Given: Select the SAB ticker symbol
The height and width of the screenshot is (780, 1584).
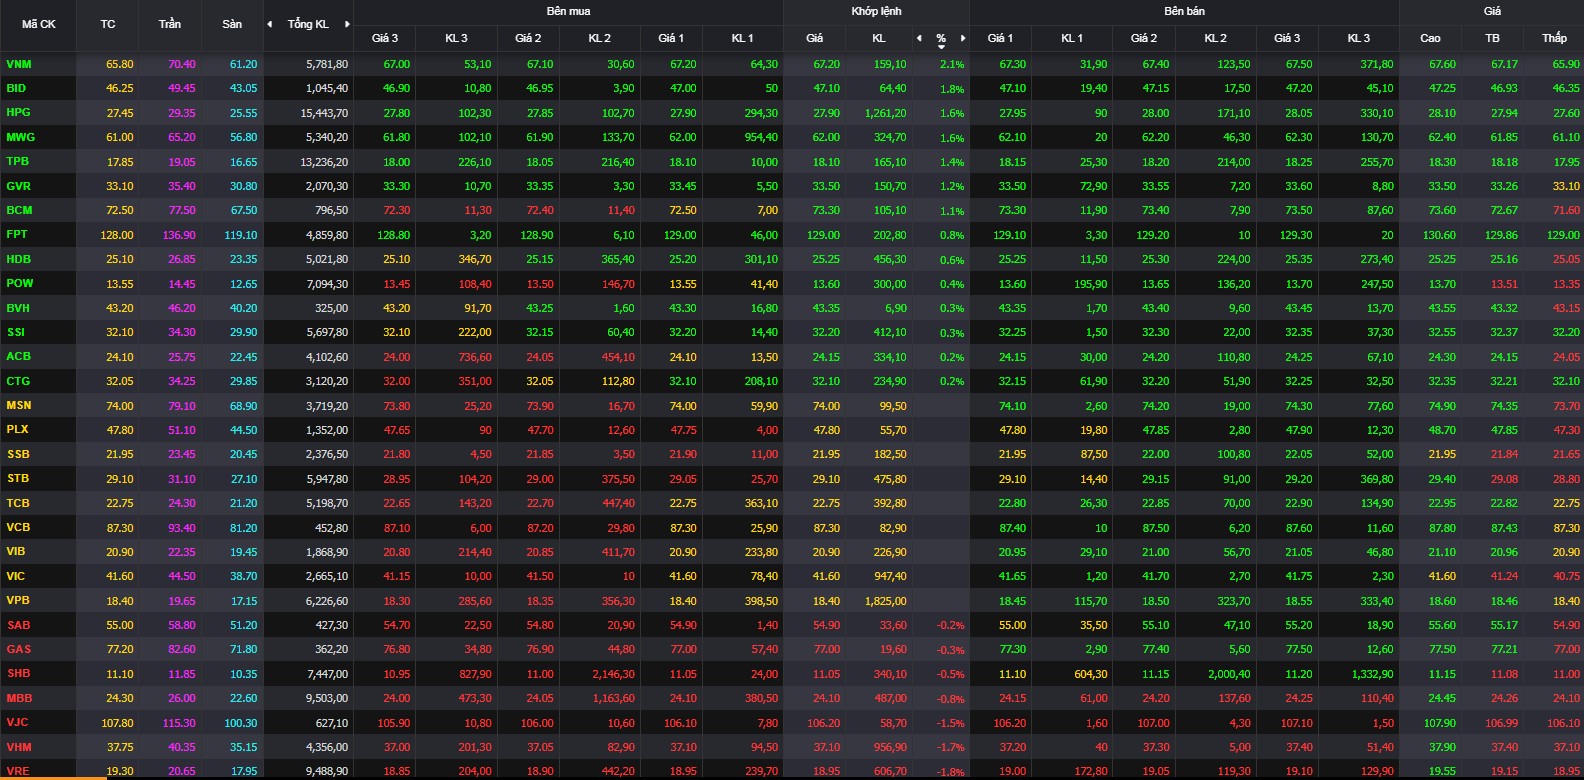Looking at the screenshot, I should pos(18,625).
